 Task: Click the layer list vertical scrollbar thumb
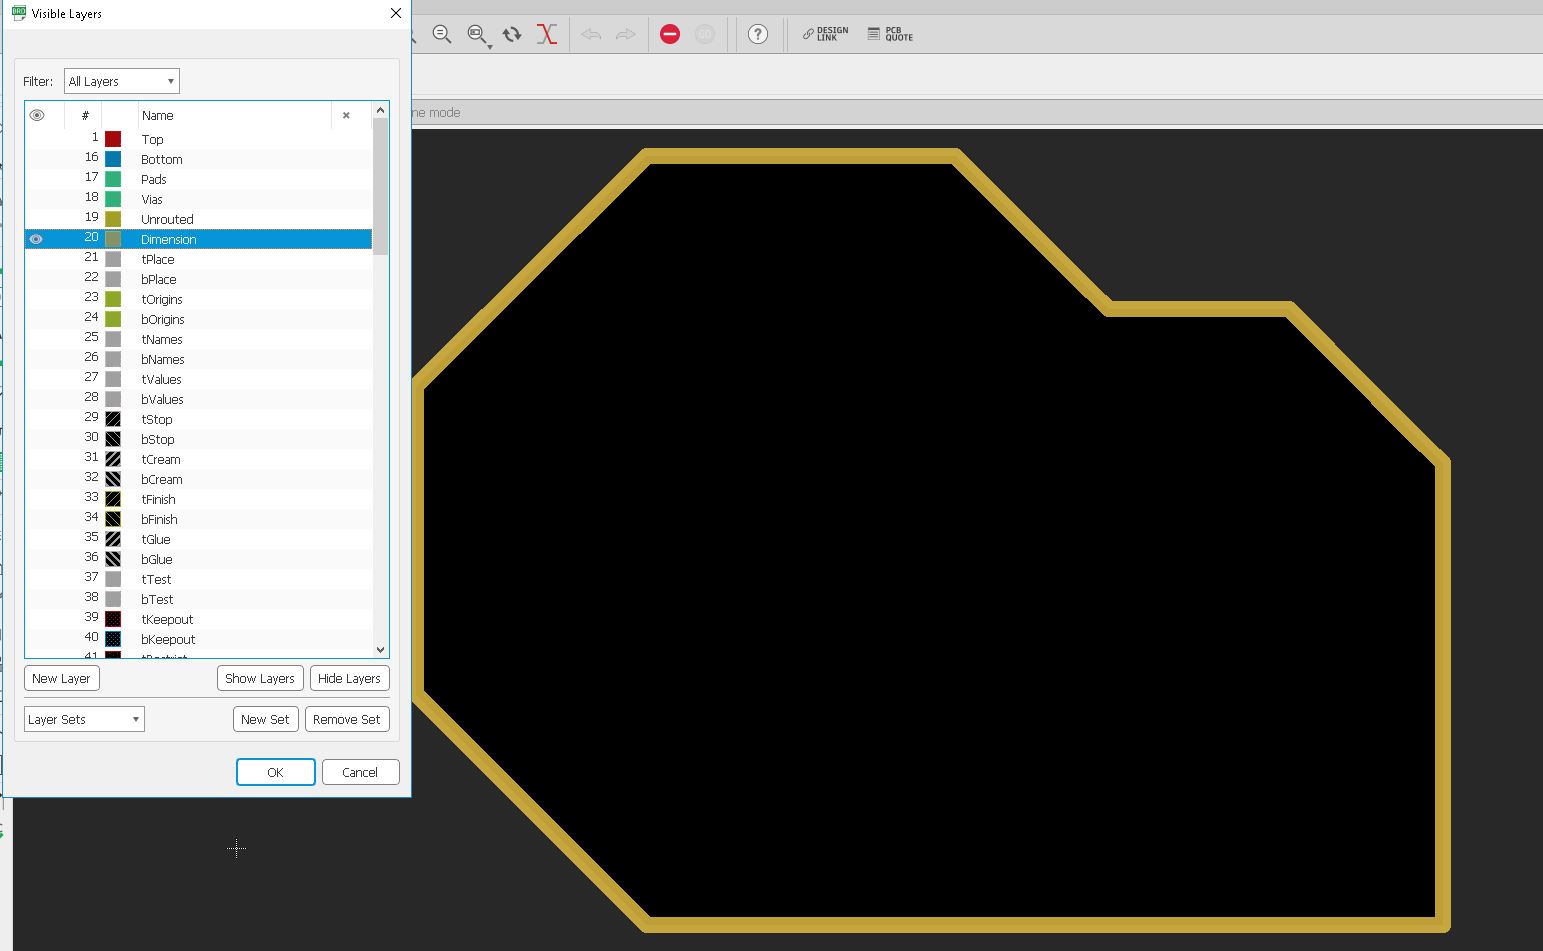[380, 186]
